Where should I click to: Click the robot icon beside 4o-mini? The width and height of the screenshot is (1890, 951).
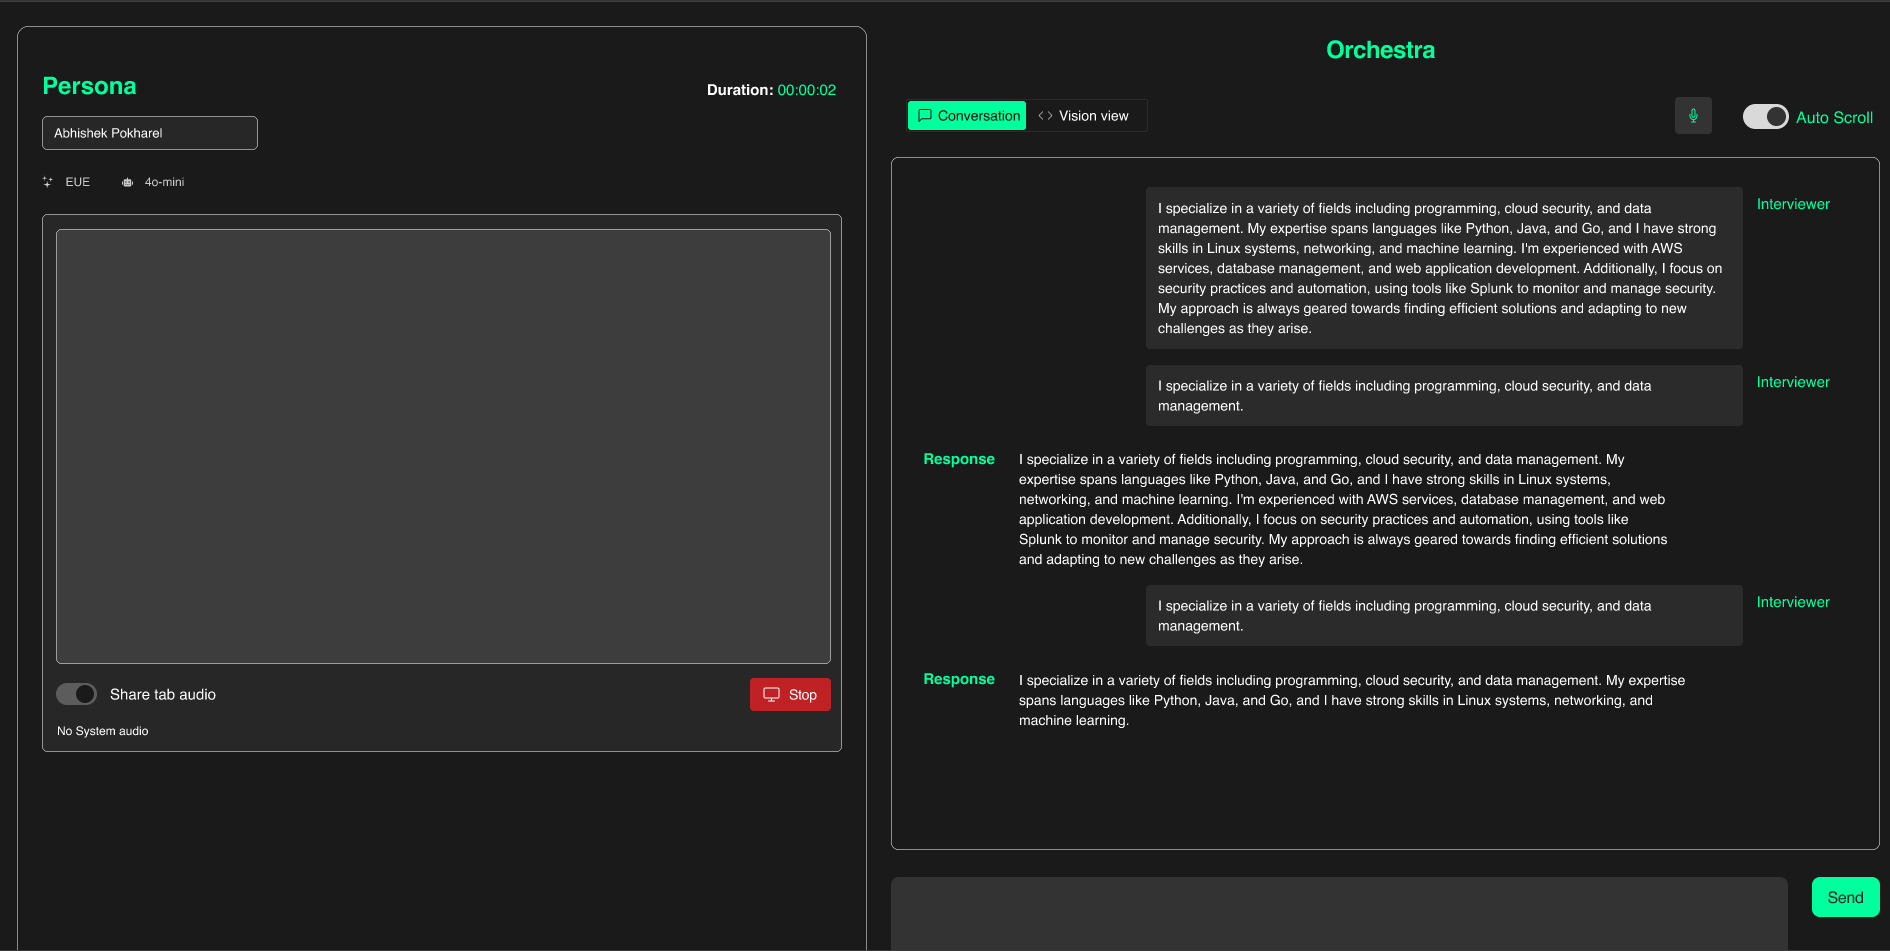[127, 182]
